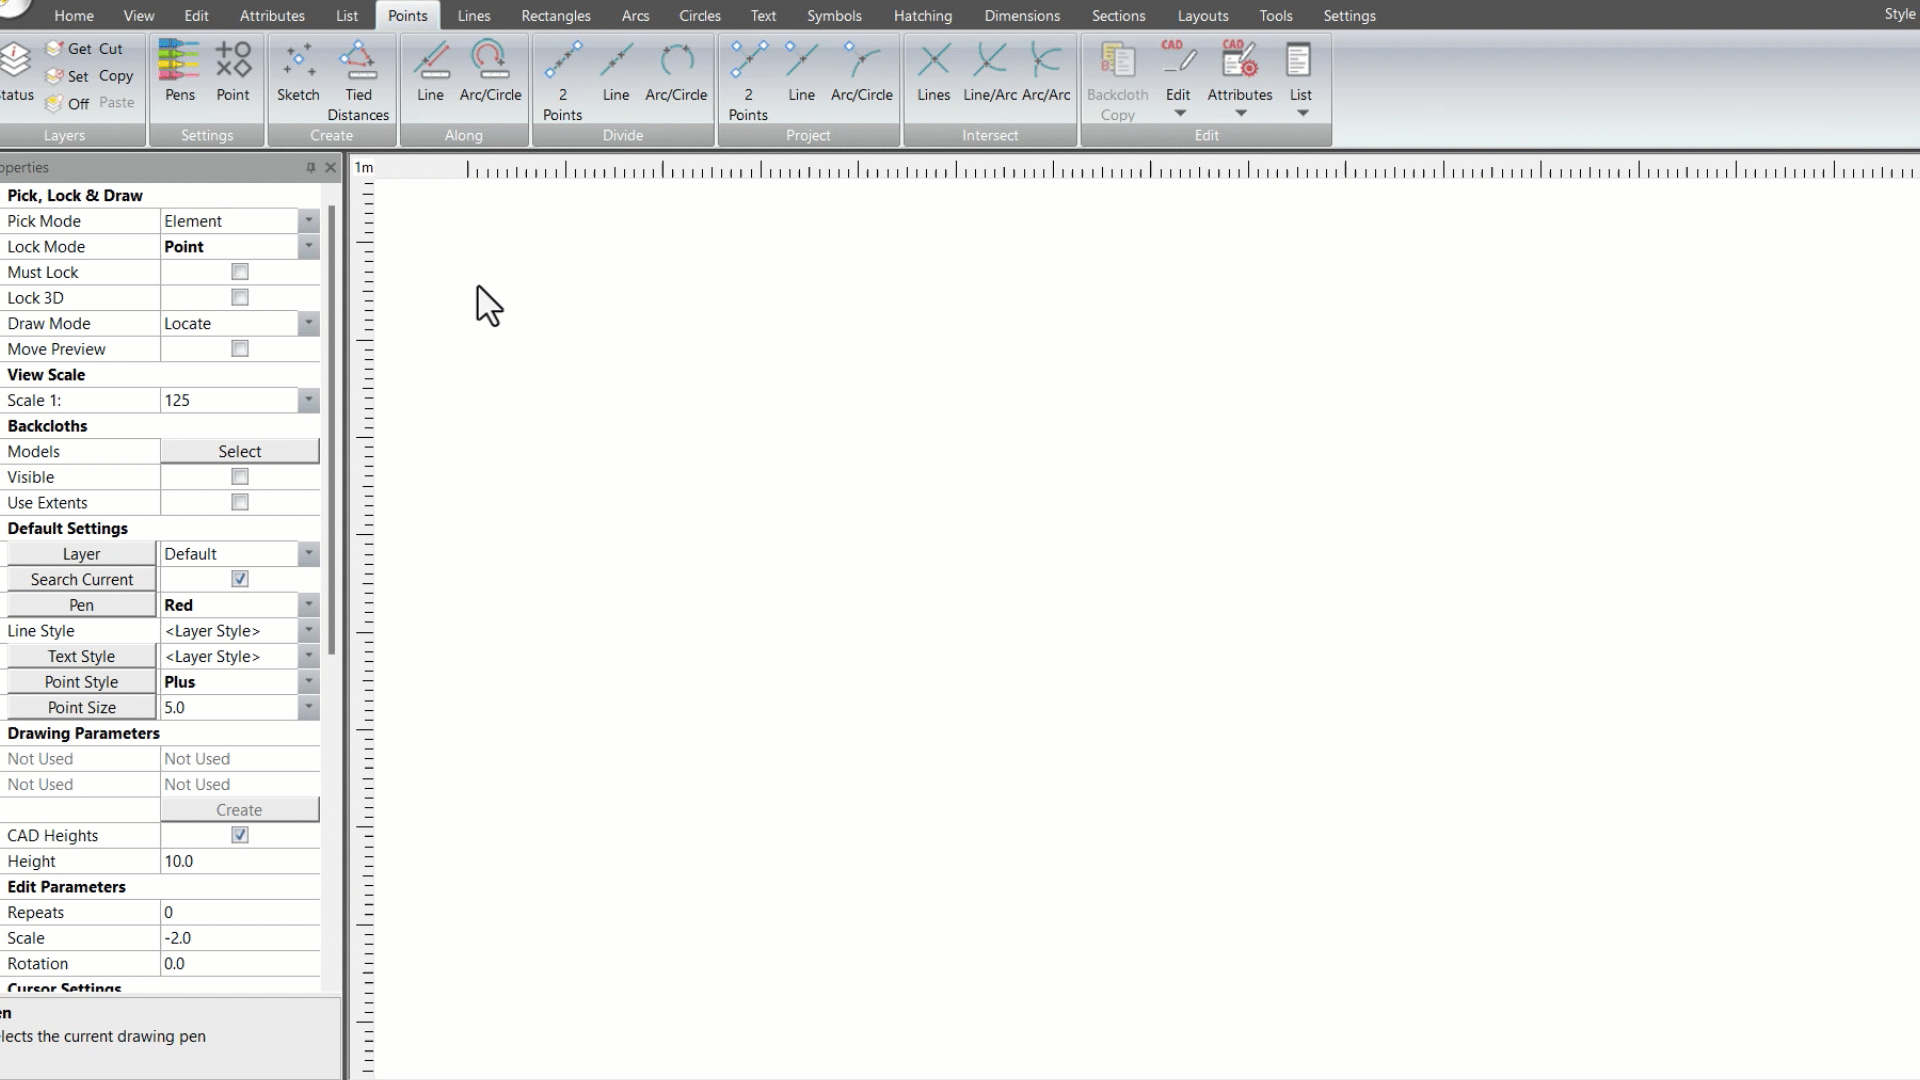Open the Scale 1: dropdown

pyautogui.click(x=308, y=400)
